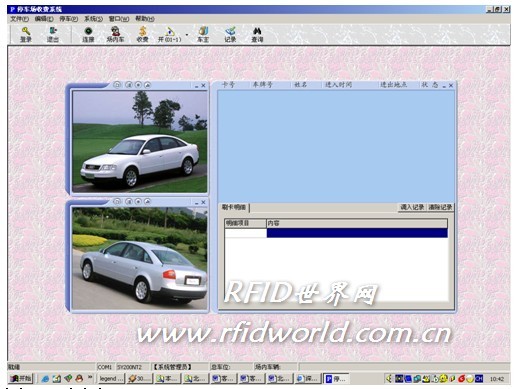Click the 开(01-1) gate open icon
Screen dimensions: 515x389
point(169,35)
